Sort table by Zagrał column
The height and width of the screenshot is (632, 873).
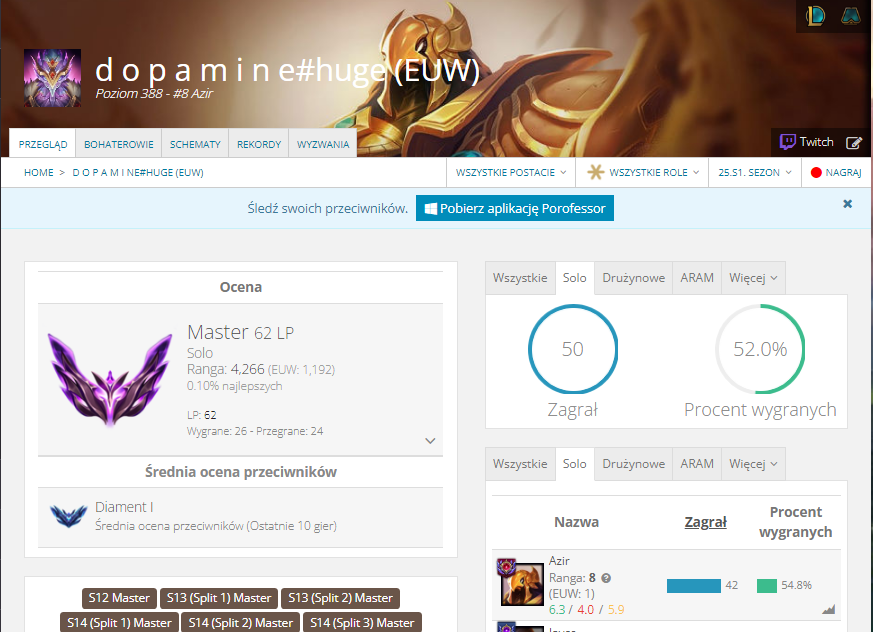pos(705,522)
